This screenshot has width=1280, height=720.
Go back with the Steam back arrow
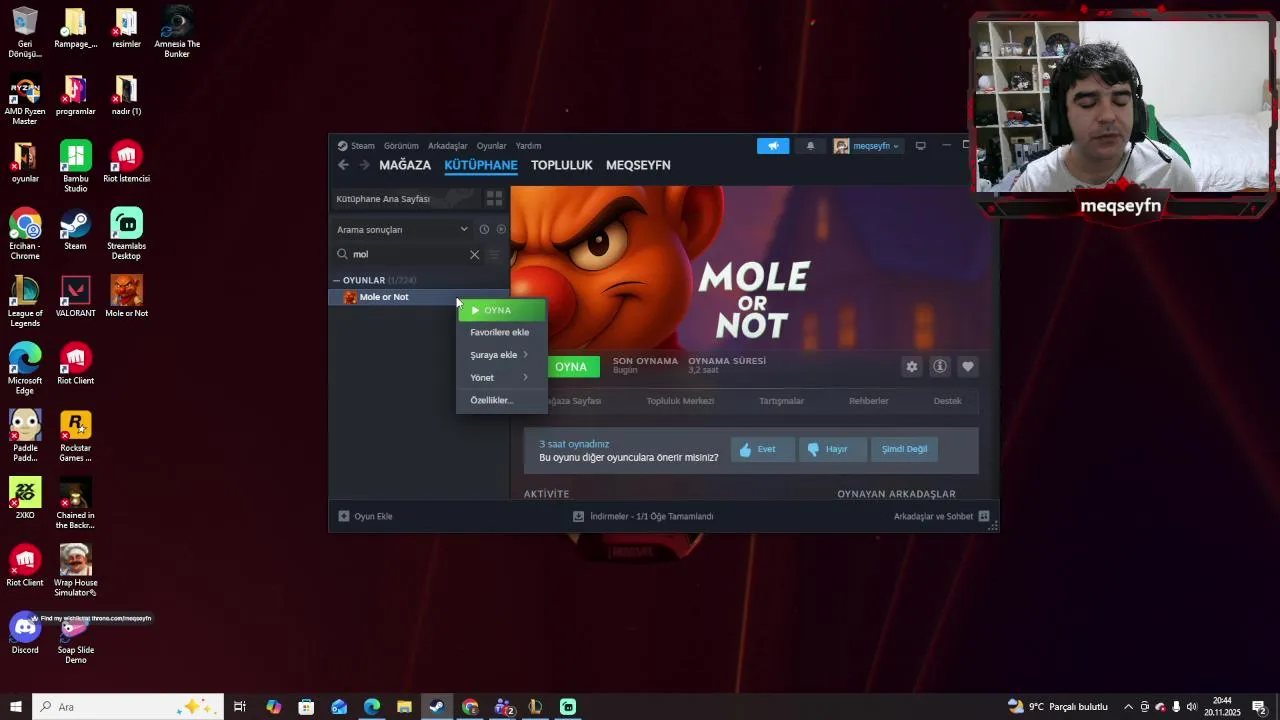(343, 165)
